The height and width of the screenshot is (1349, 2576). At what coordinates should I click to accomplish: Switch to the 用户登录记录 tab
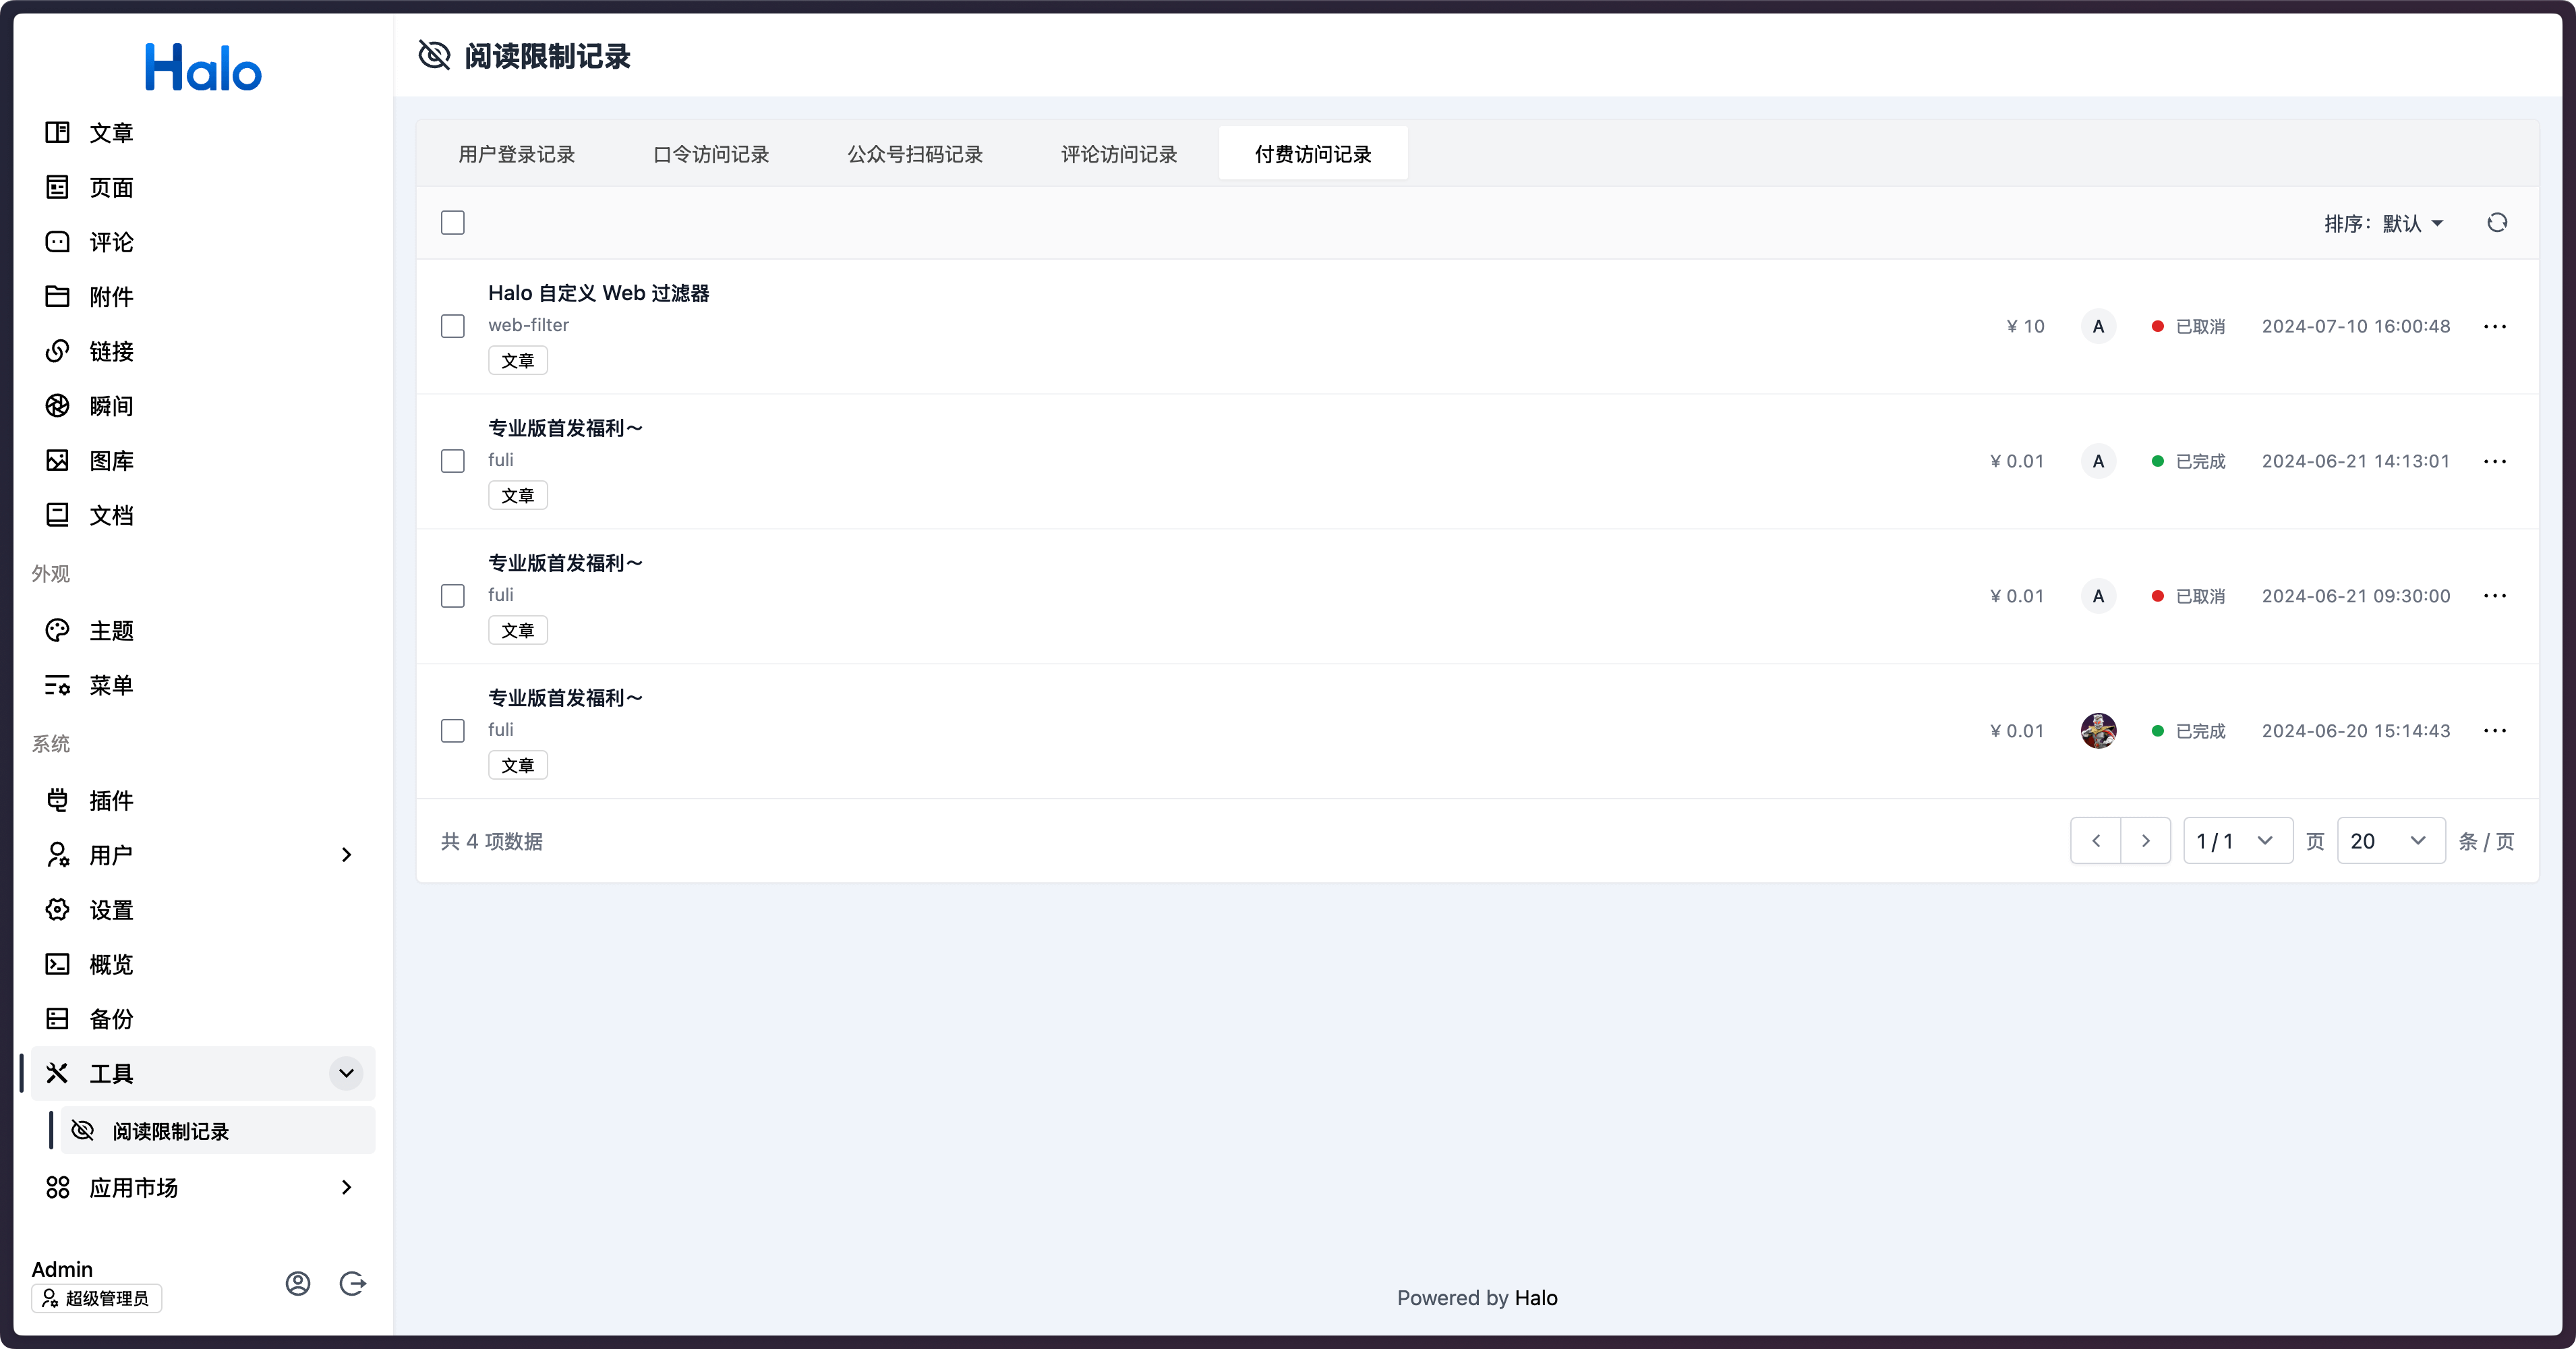516,154
